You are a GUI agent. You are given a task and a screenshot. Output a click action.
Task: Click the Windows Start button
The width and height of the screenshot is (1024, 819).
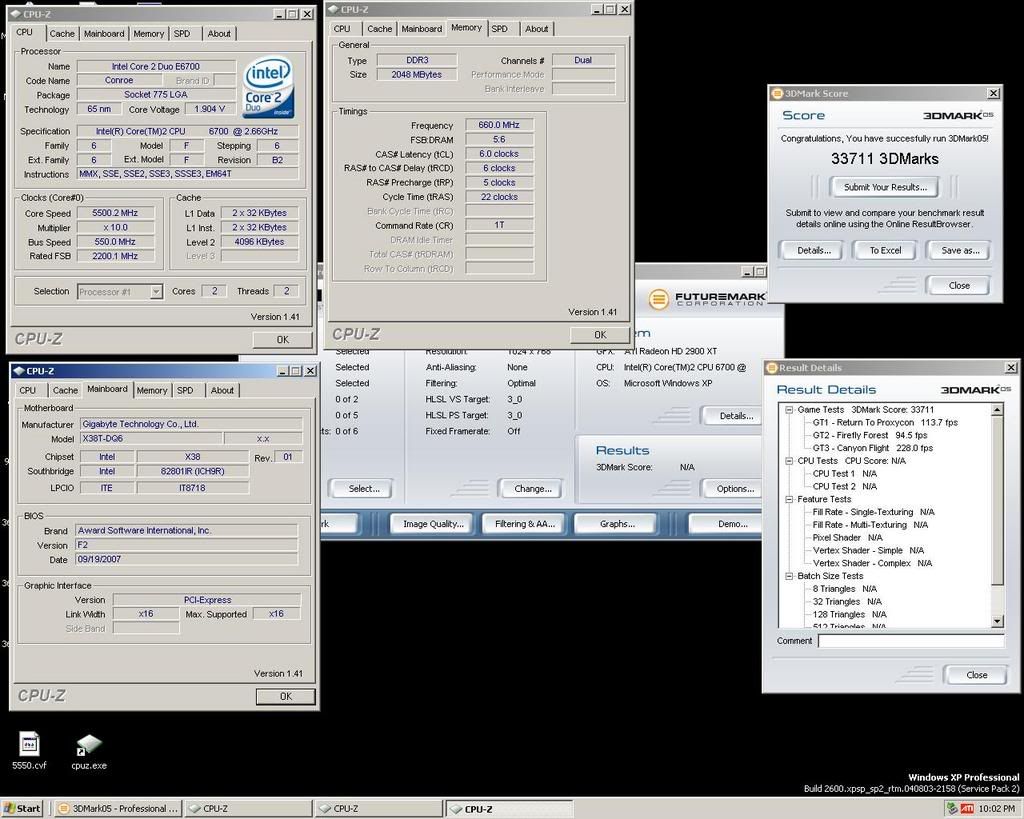[x=22, y=808]
